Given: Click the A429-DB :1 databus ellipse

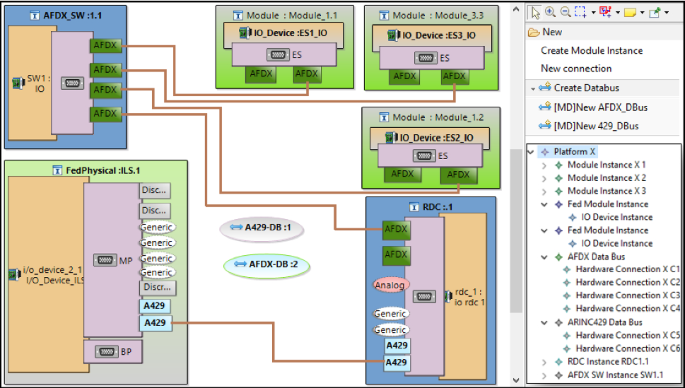Looking at the screenshot, I should (x=262, y=228).
